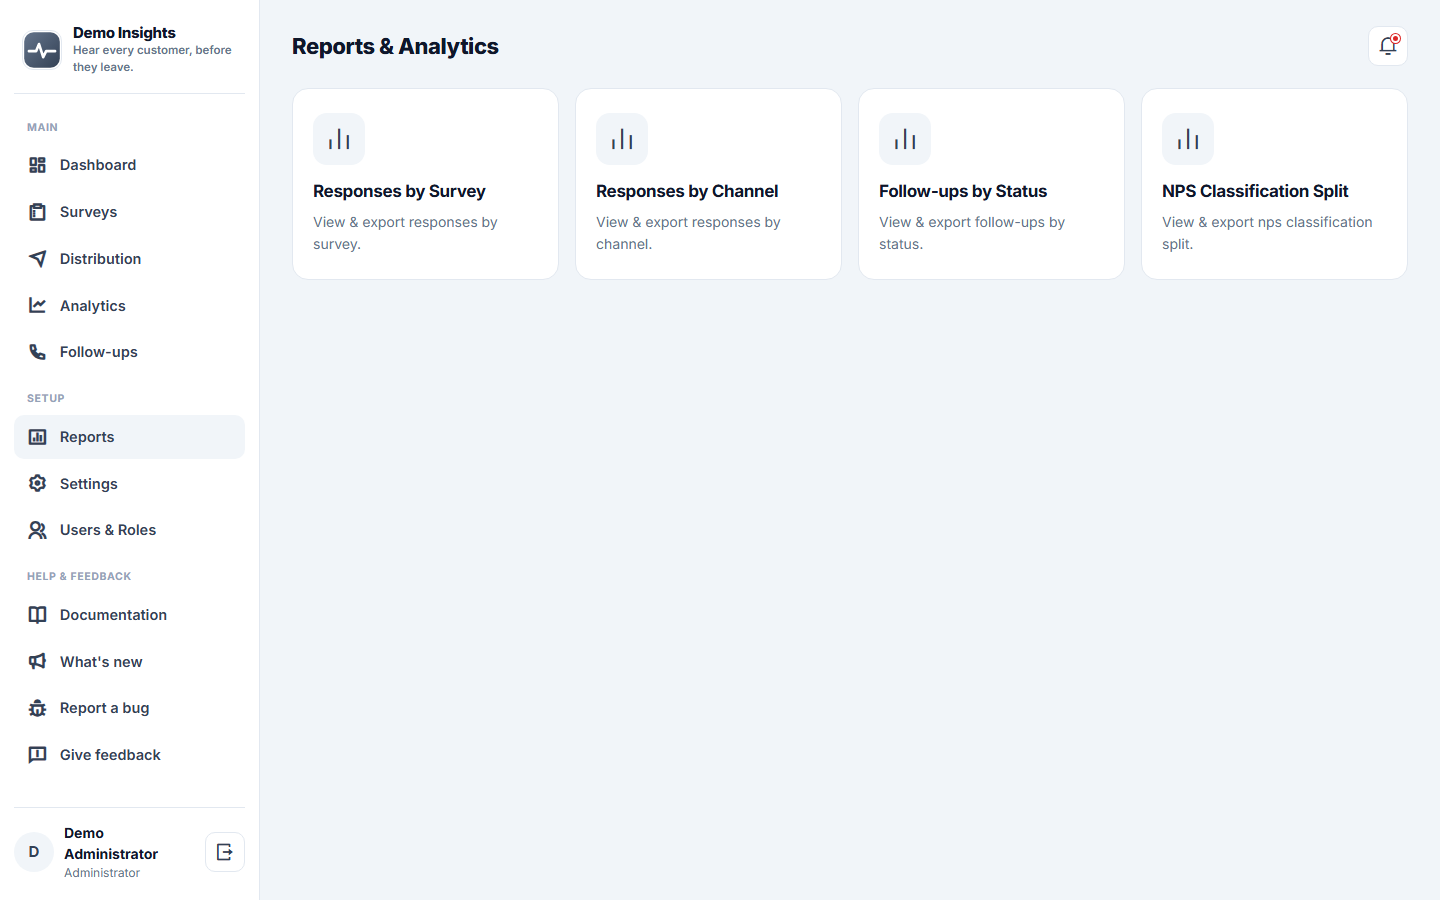This screenshot has width=1440, height=900.
Task: Click the Reports & Analytics page heading
Action: (395, 46)
